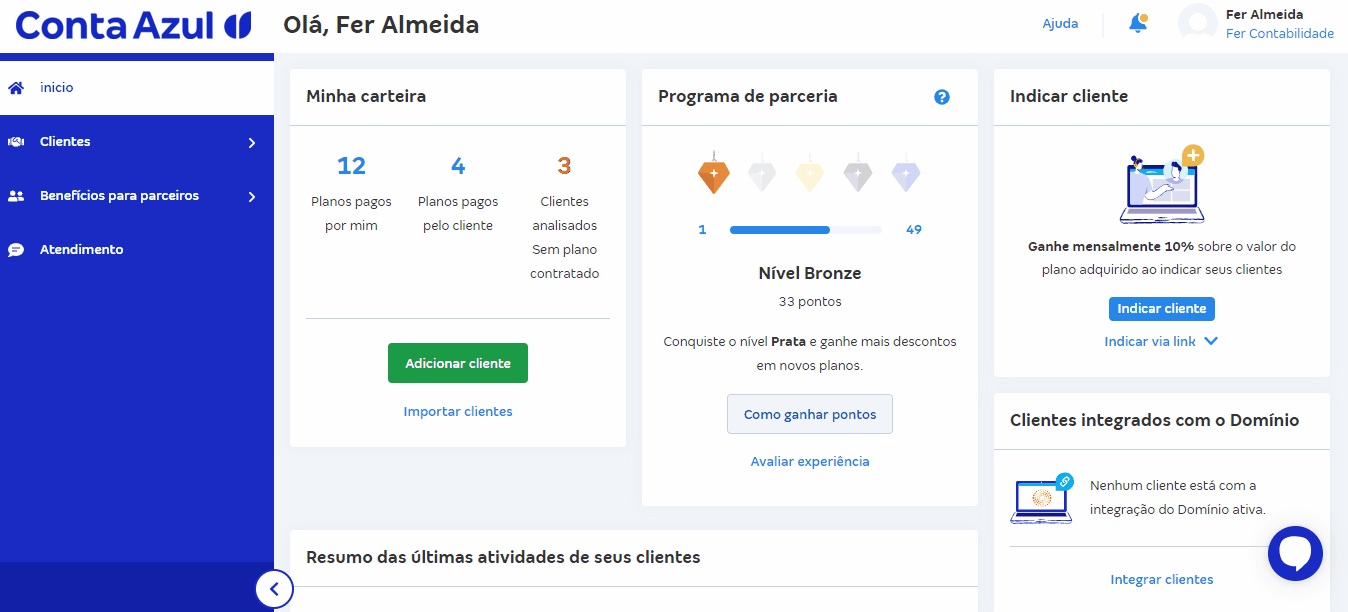Select the orange Bronze level gem
Screen dimensions: 1348x612
714,174
